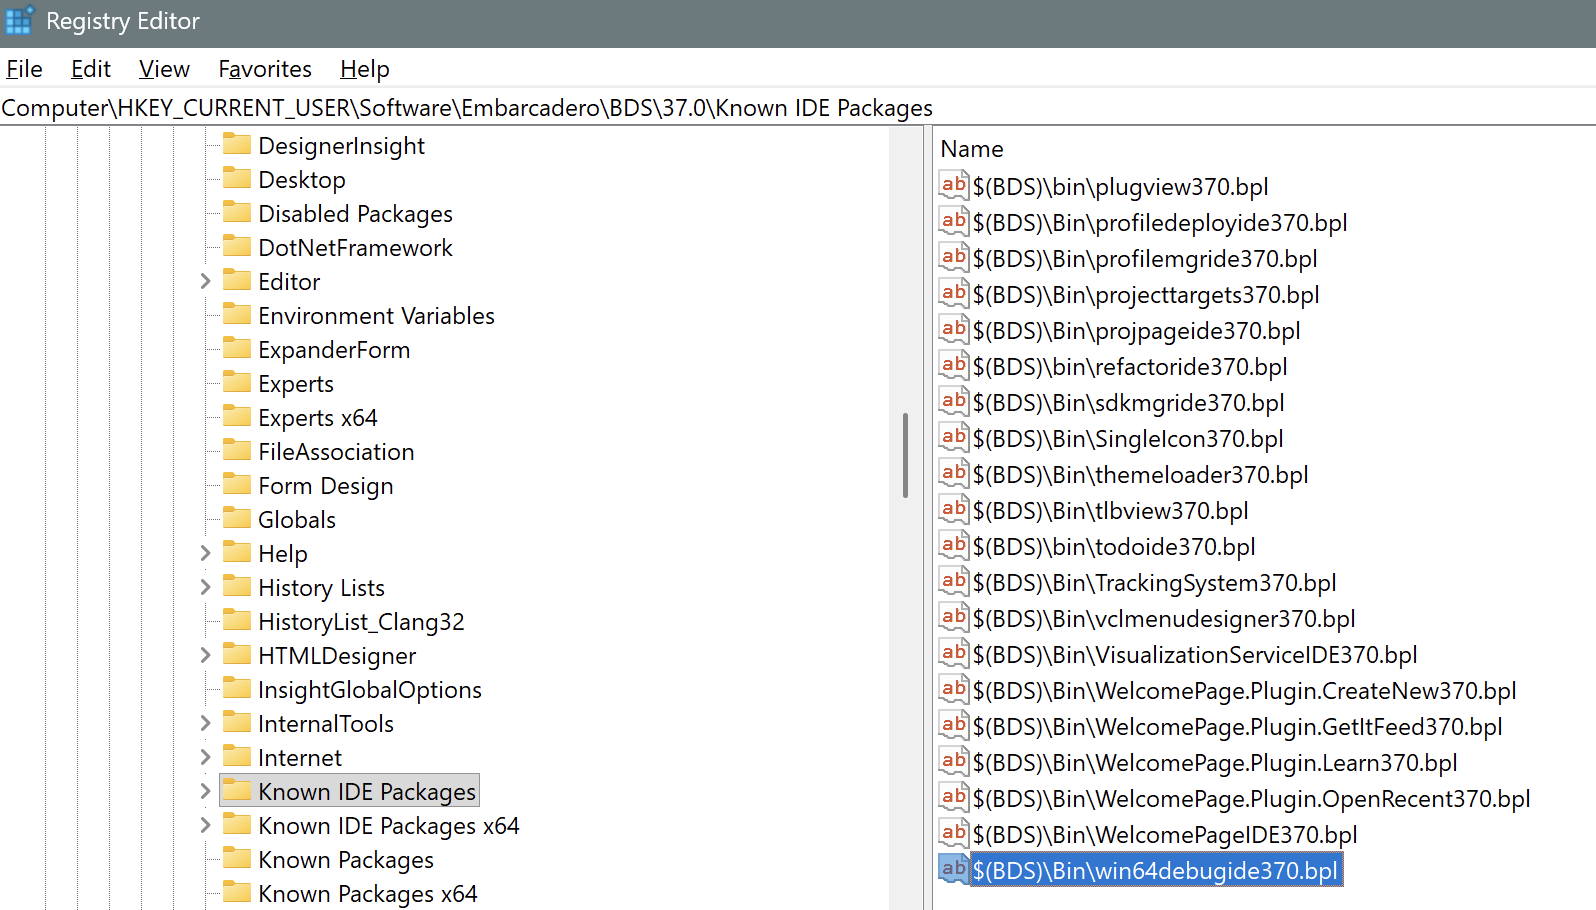Expand the HTMLDesigner tree node
The image size is (1596, 910).
205,655
